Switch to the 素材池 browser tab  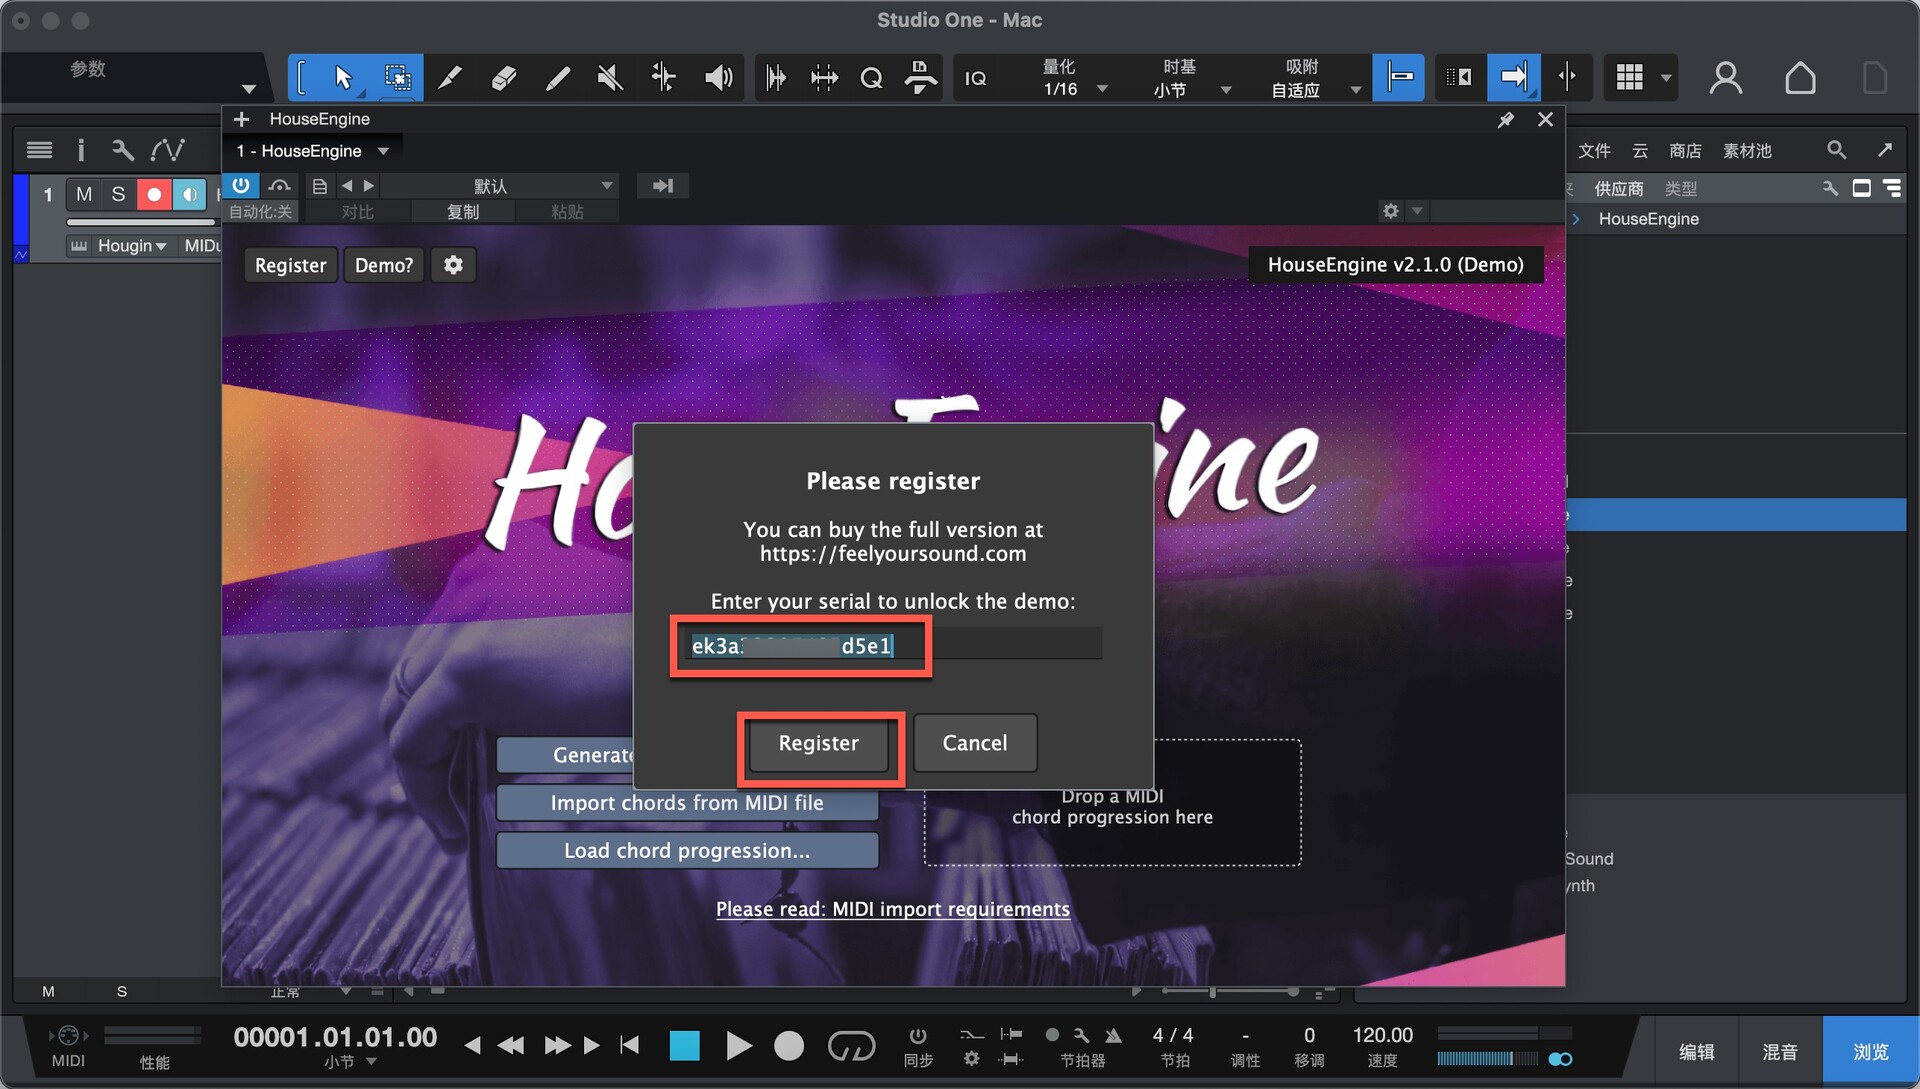(x=1747, y=151)
